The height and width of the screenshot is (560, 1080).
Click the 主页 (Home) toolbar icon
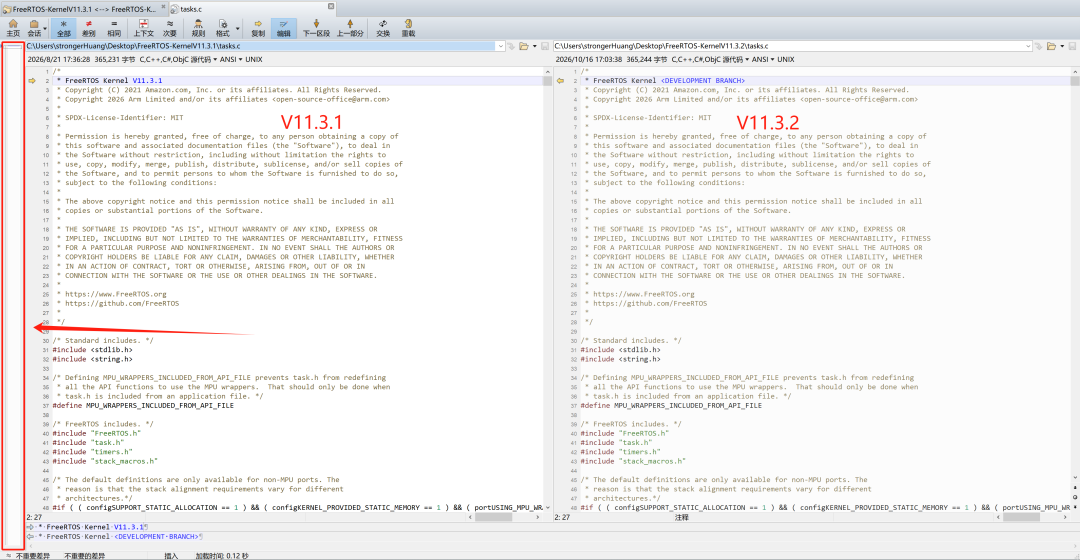tap(12, 28)
